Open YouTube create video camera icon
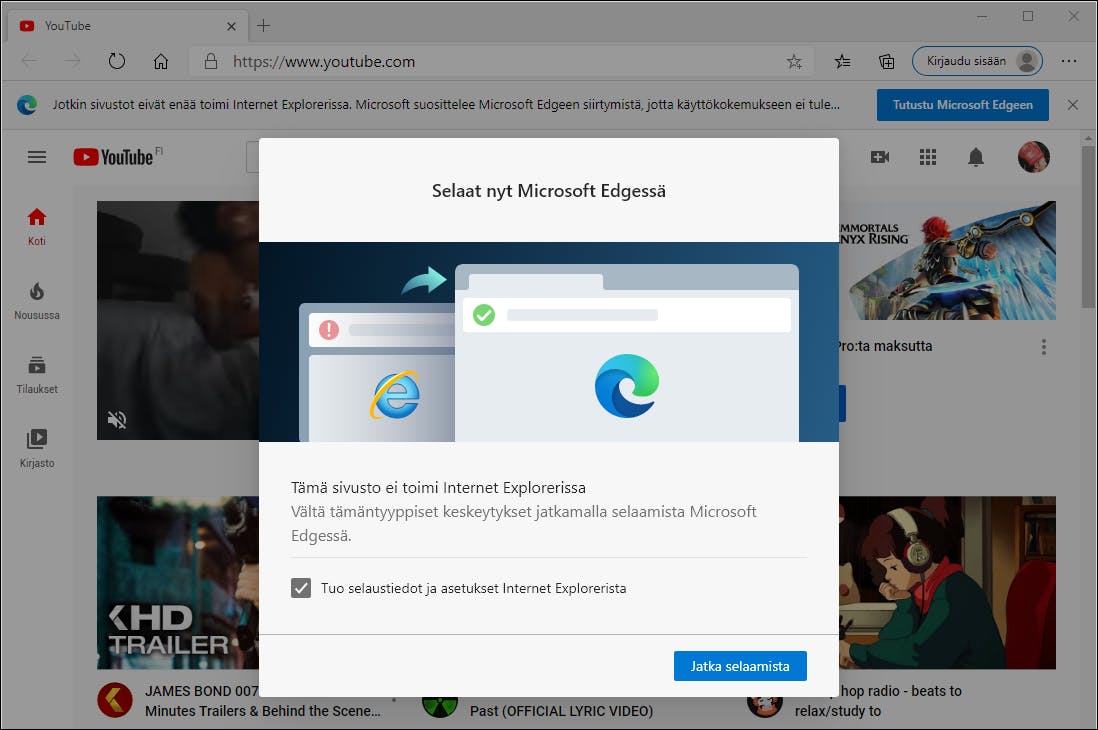 pos(880,157)
